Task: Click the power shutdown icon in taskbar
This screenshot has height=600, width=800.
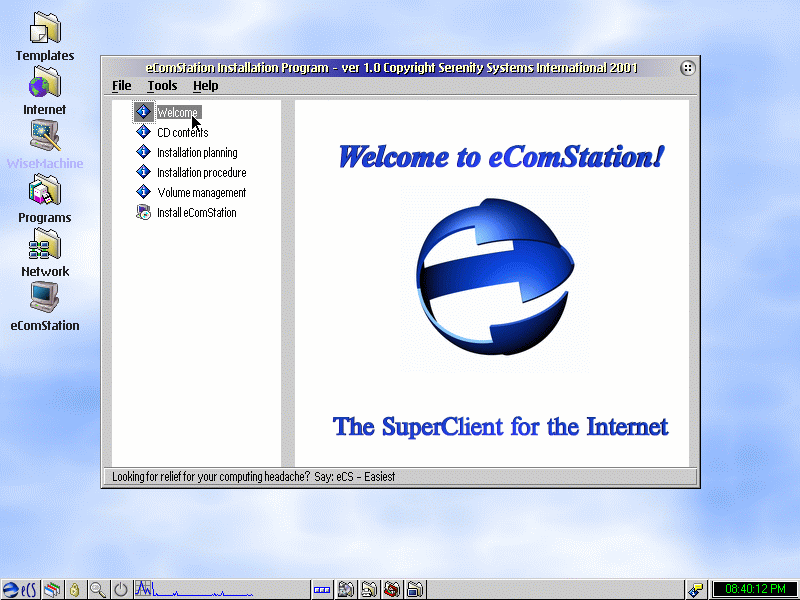Action: tap(120, 590)
